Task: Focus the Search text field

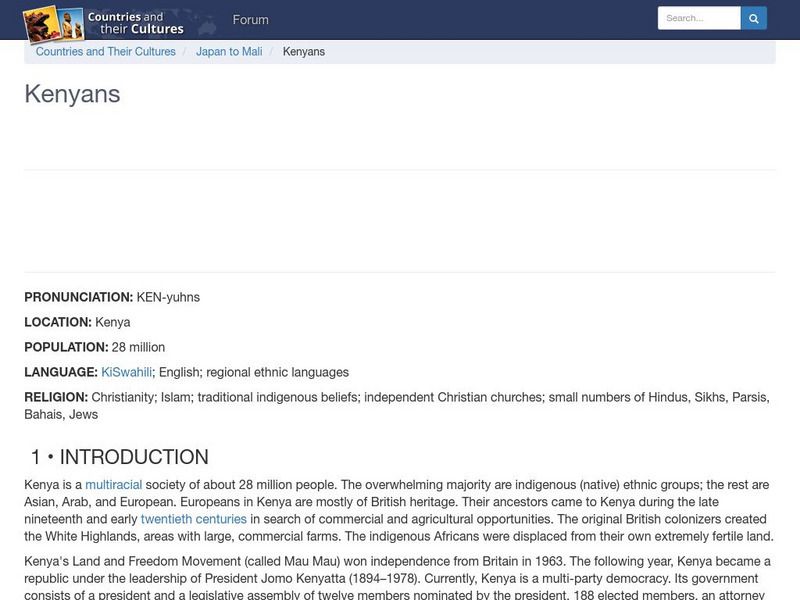Action: [x=699, y=18]
